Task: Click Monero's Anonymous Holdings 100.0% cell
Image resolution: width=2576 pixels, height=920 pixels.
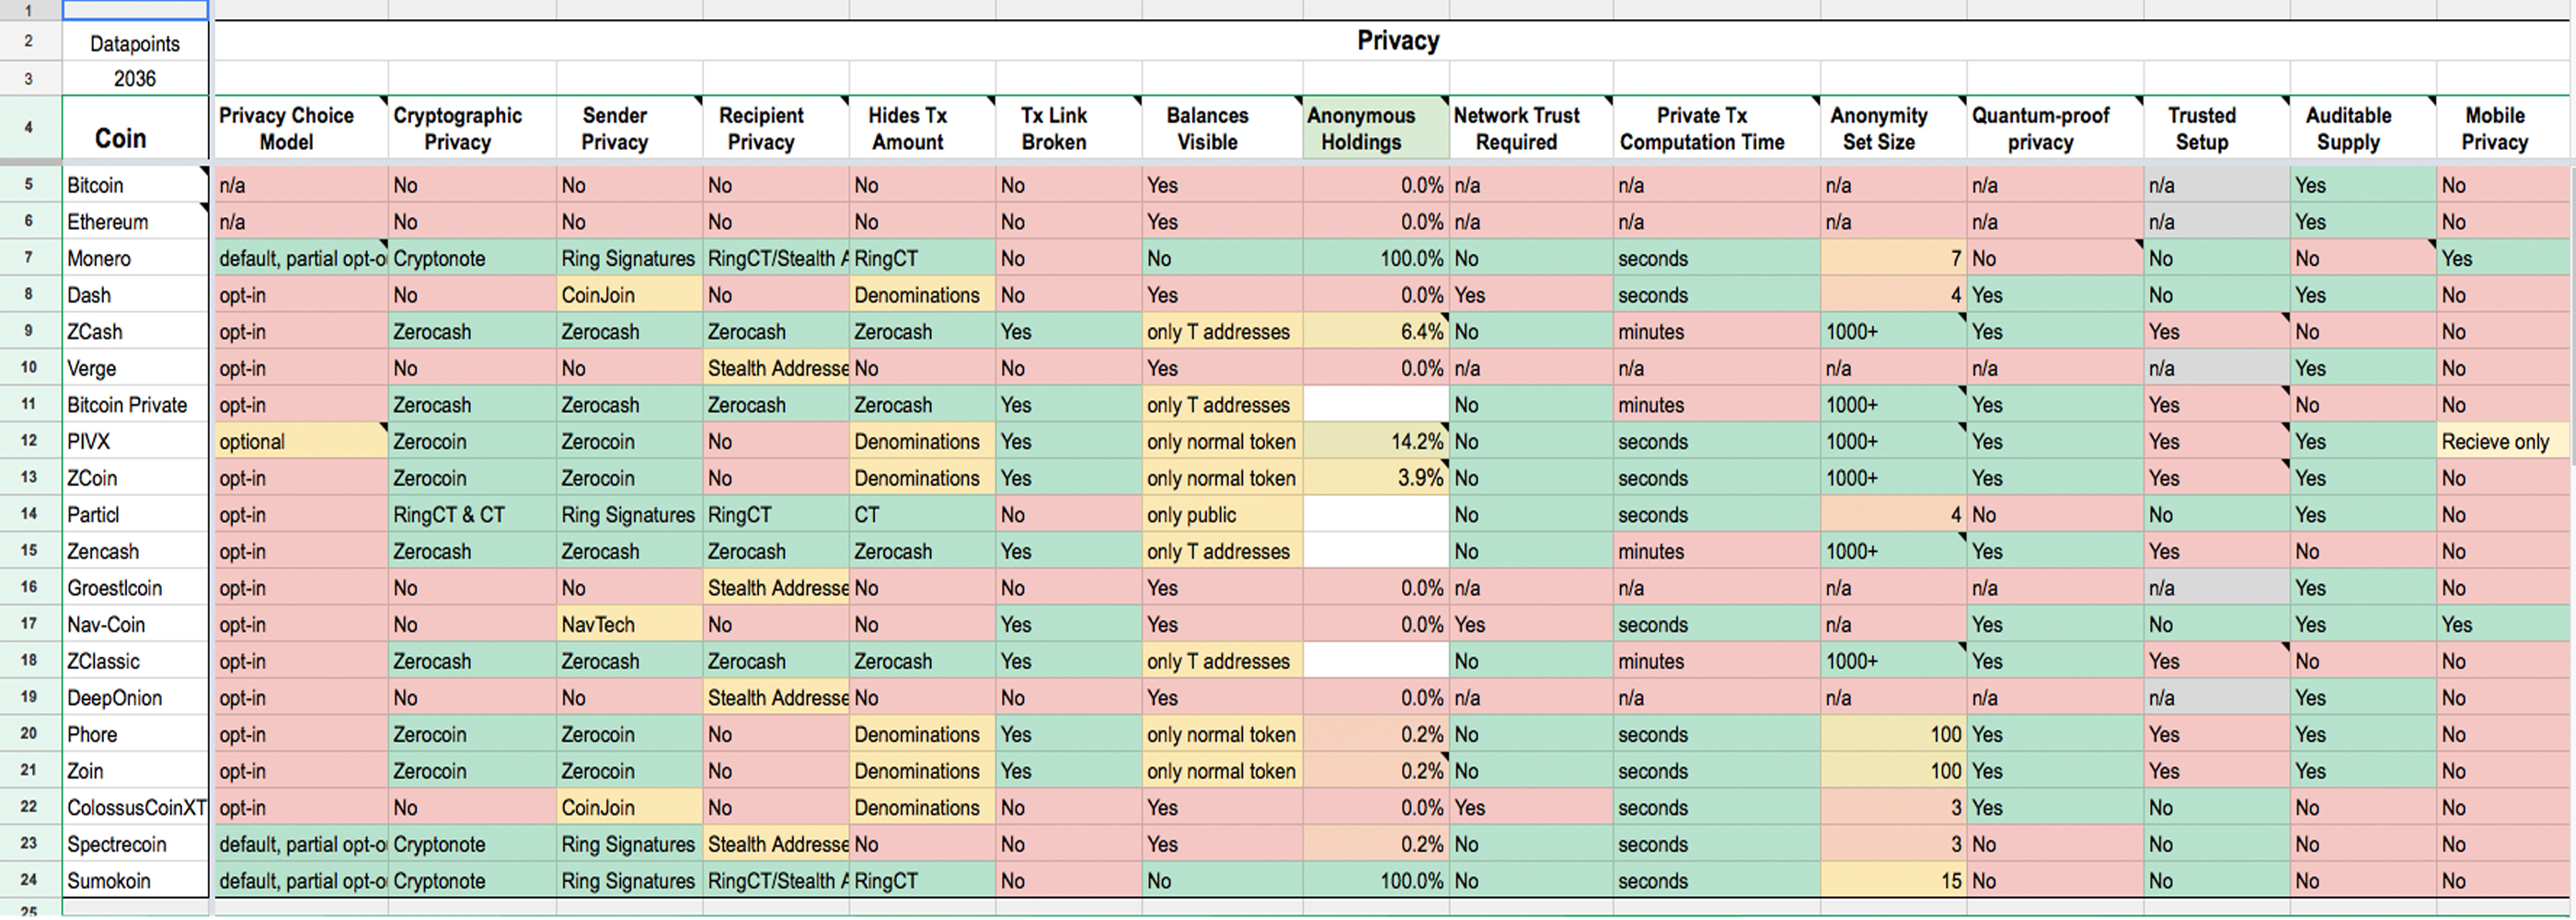Action: pyautogui.click(x=1375, y=258)
